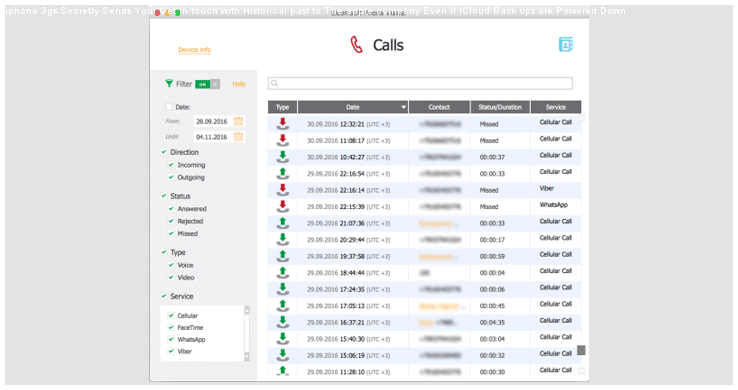Select incoming call icon at 15:40:30
The image size is (738, 390).
tap(282, 338)
